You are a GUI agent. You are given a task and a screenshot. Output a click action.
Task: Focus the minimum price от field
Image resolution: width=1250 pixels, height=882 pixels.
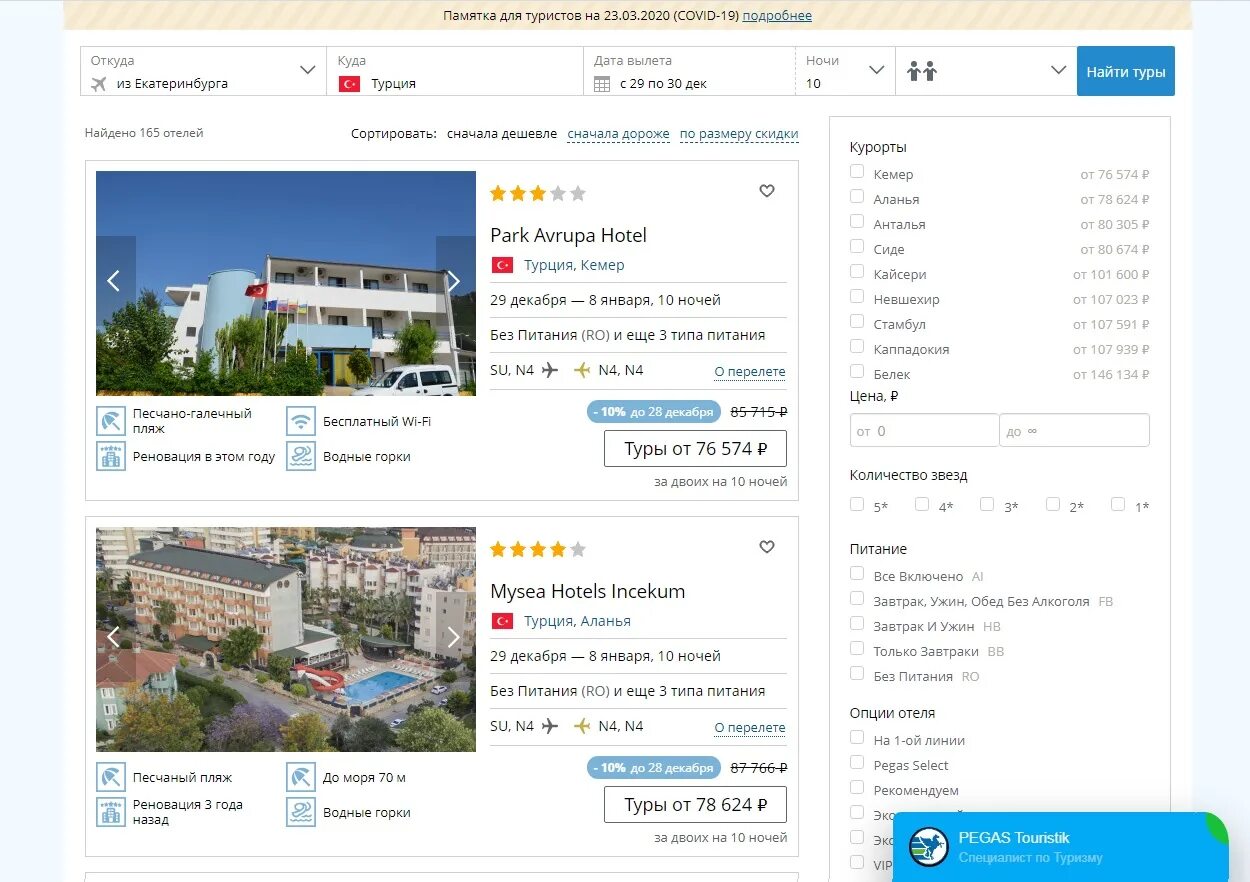(924, 430)
